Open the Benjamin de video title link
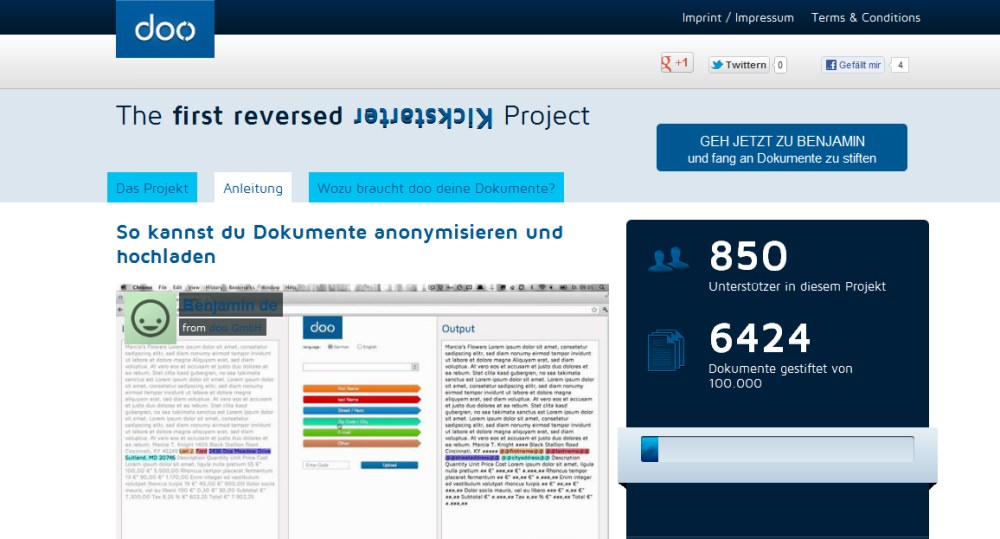The height and width of the screenshot is (539, 1000). (x=230, y=305)
